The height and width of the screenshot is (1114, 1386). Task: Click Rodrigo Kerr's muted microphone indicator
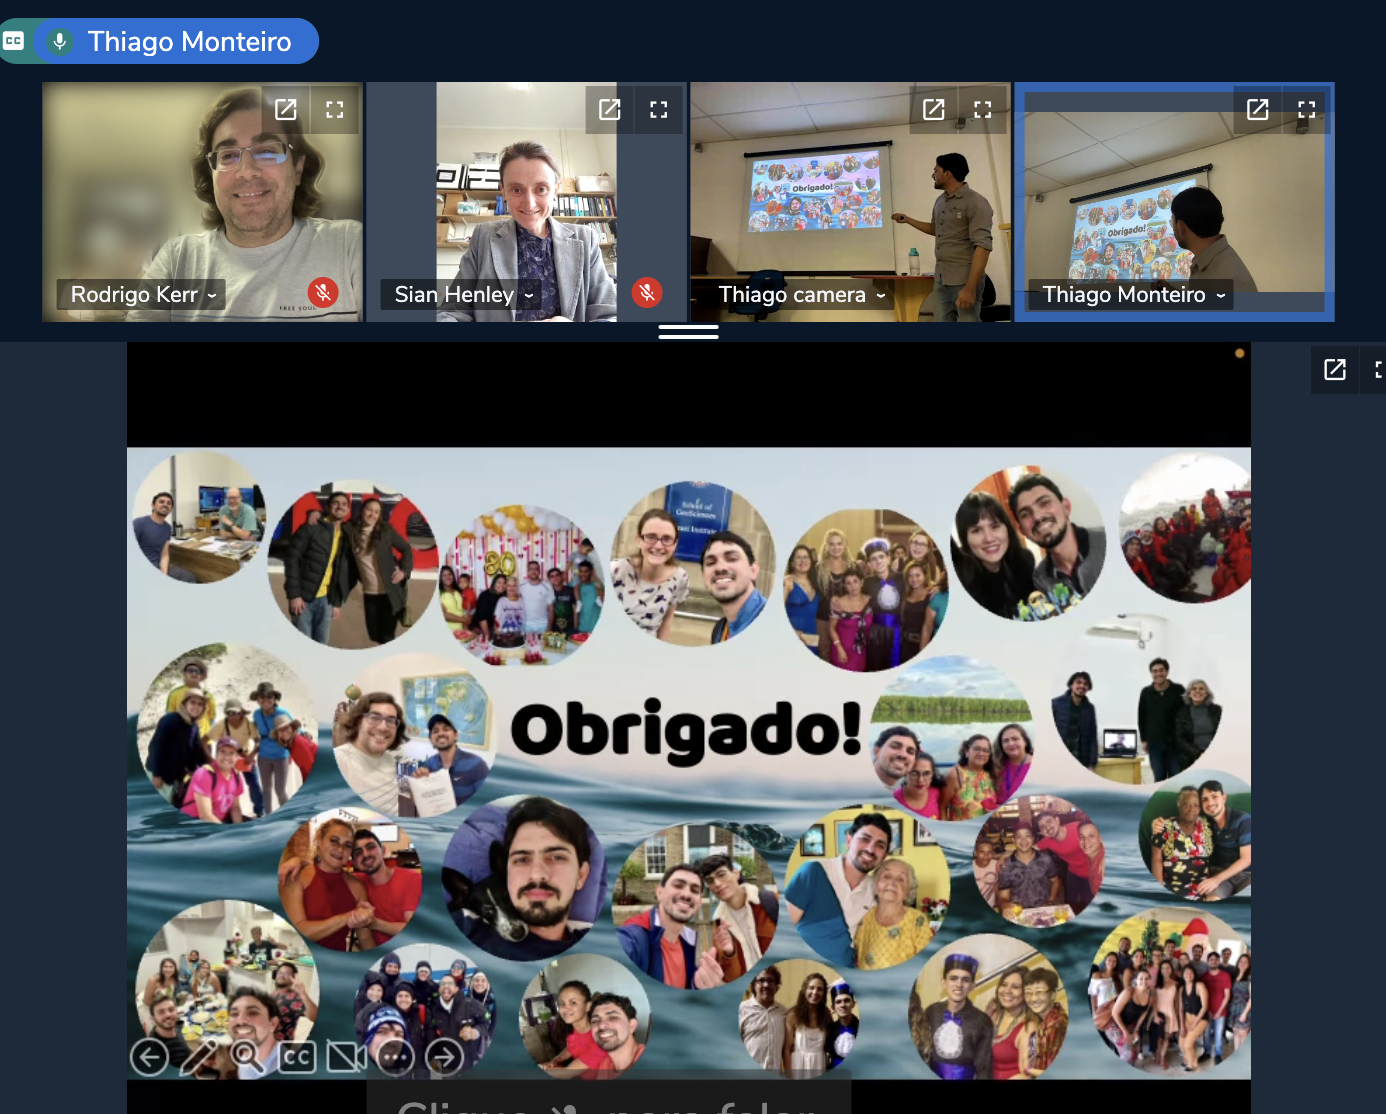[x=322, y=292]
